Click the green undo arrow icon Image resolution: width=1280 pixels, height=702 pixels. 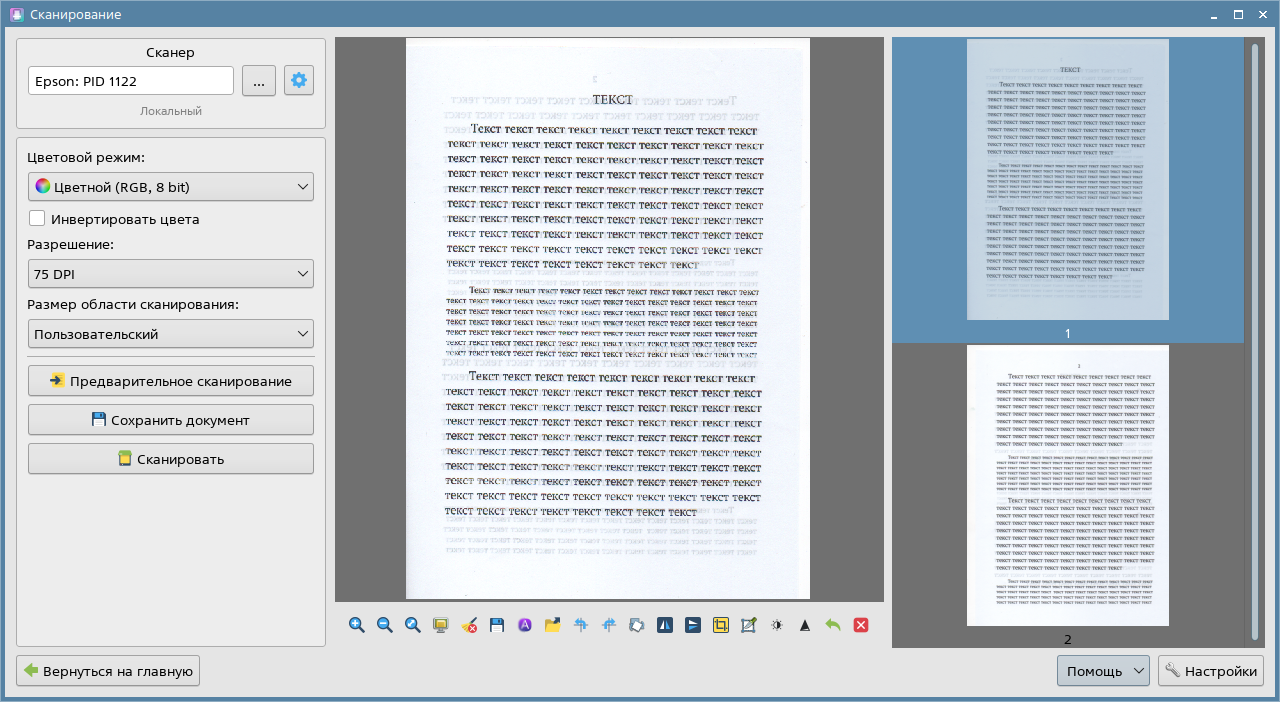(833, 625)
